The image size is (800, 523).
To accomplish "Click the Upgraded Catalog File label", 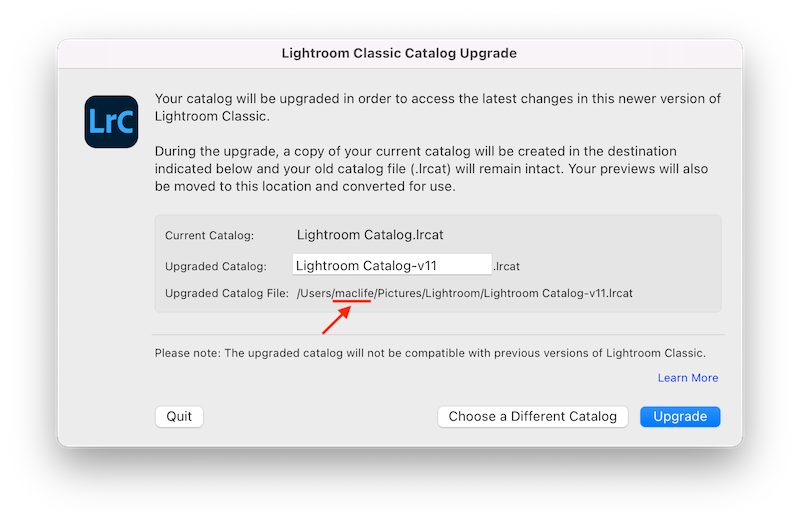I will 227,293.
